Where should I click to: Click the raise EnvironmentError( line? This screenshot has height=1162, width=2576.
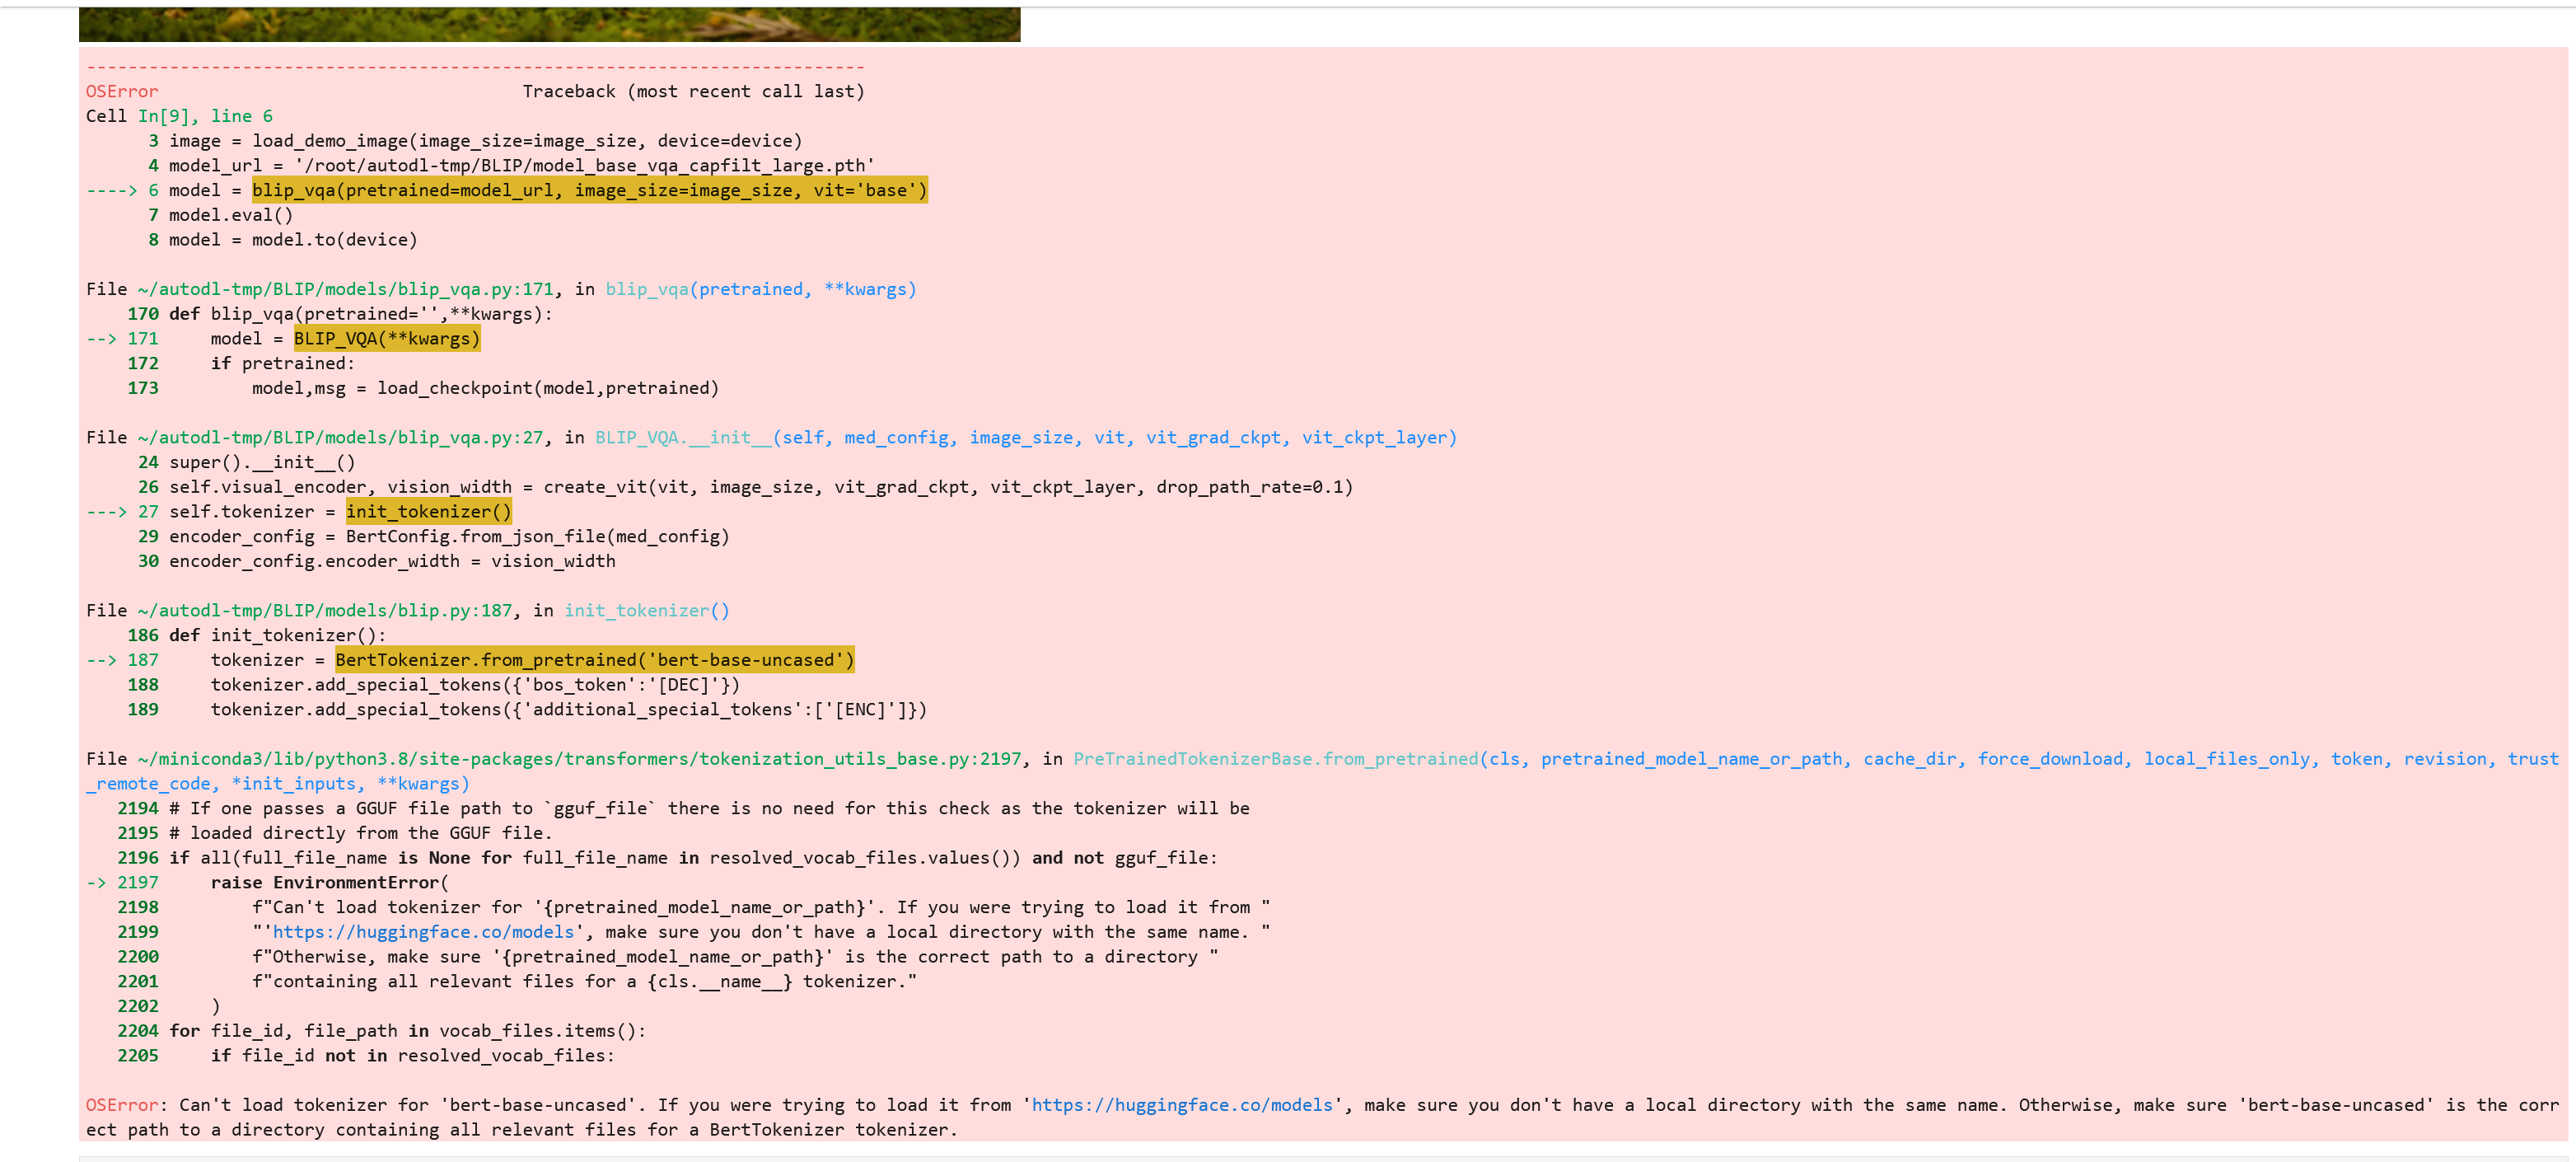[330, 882]
